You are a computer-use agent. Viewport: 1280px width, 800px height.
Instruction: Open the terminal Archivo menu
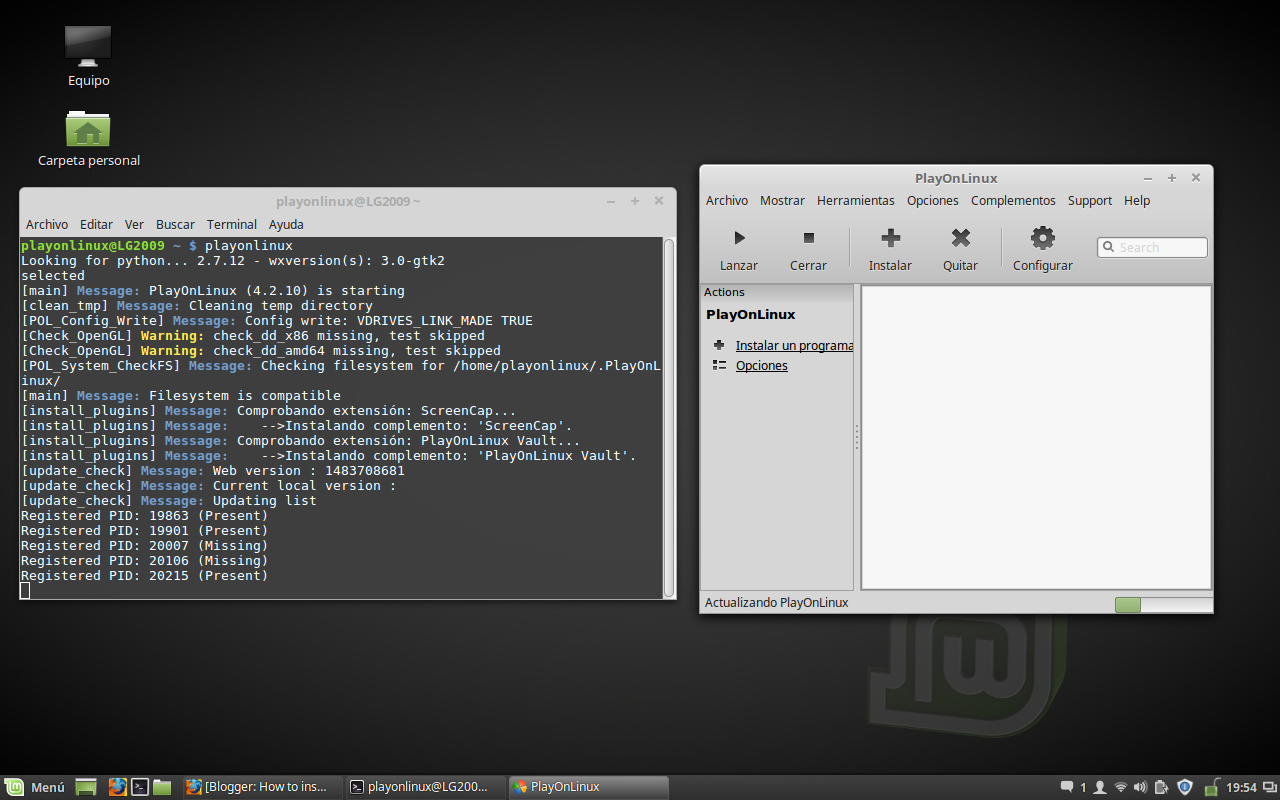[47, 224]
